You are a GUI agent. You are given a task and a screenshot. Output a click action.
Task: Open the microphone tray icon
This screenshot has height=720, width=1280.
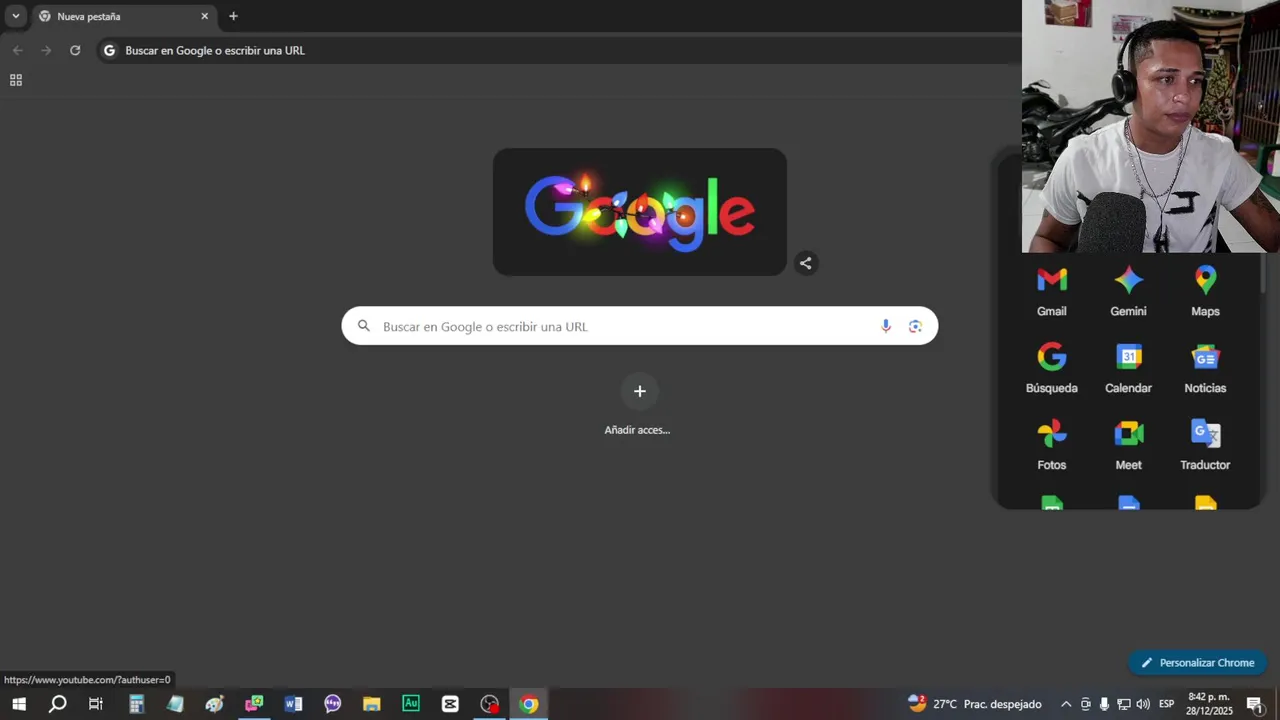[x=1104, y=704]
